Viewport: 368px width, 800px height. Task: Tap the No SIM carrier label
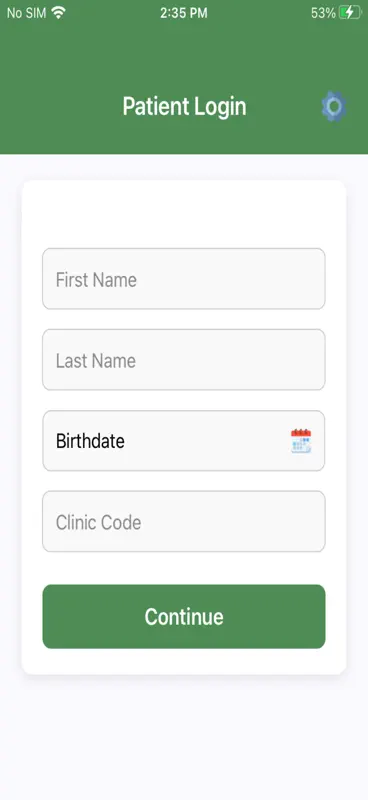click(27, 13)
